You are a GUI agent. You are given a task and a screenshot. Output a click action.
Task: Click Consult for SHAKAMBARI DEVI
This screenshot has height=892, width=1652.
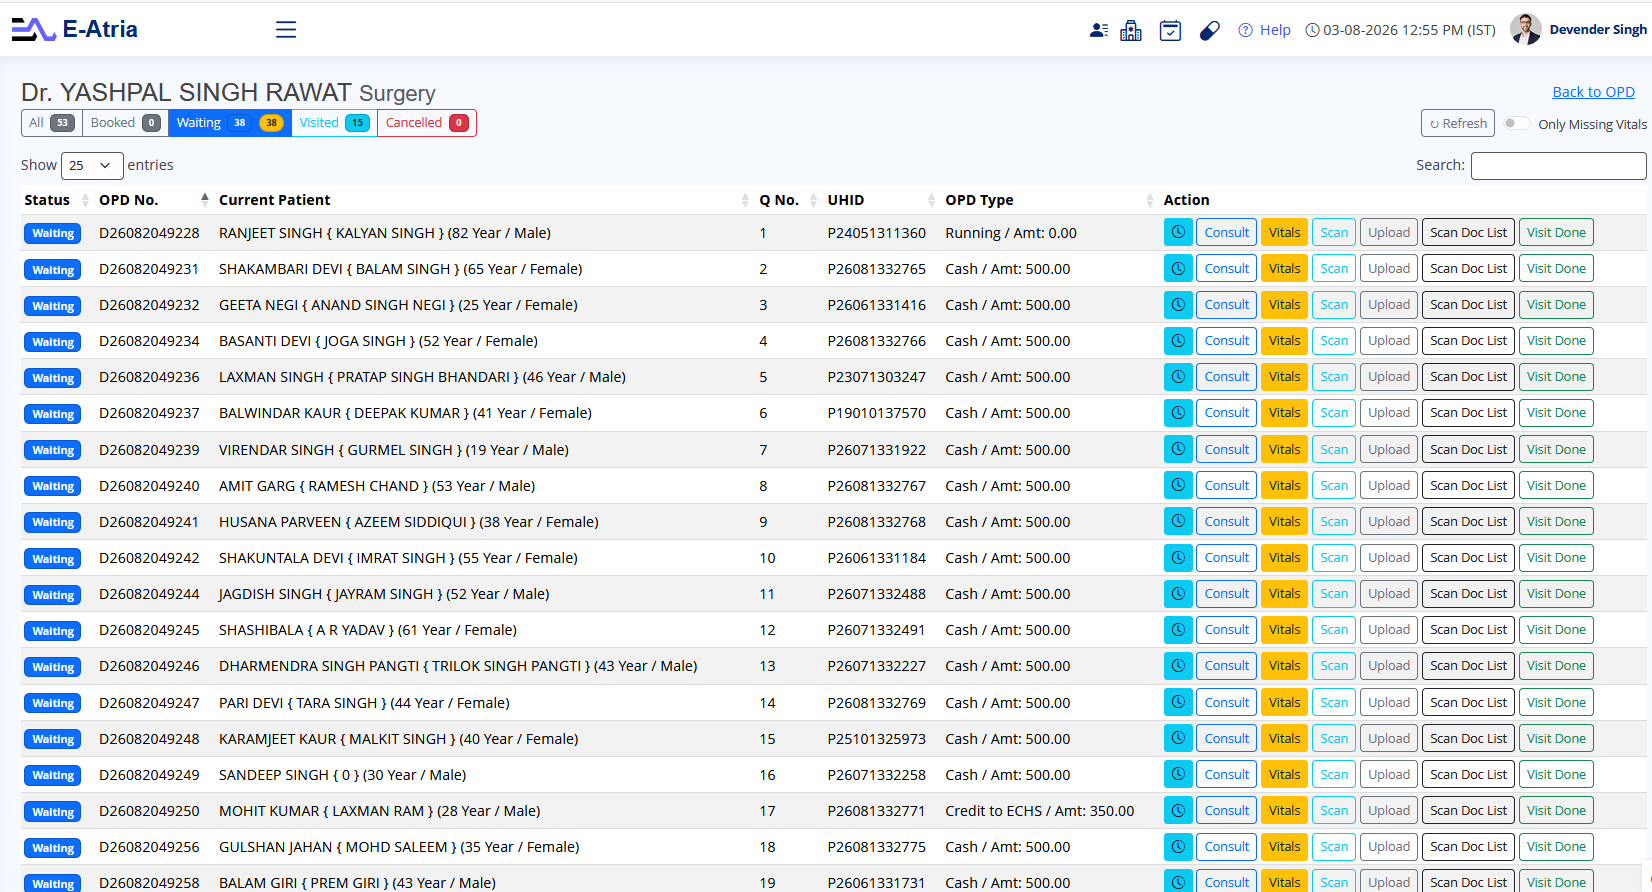1227,269
